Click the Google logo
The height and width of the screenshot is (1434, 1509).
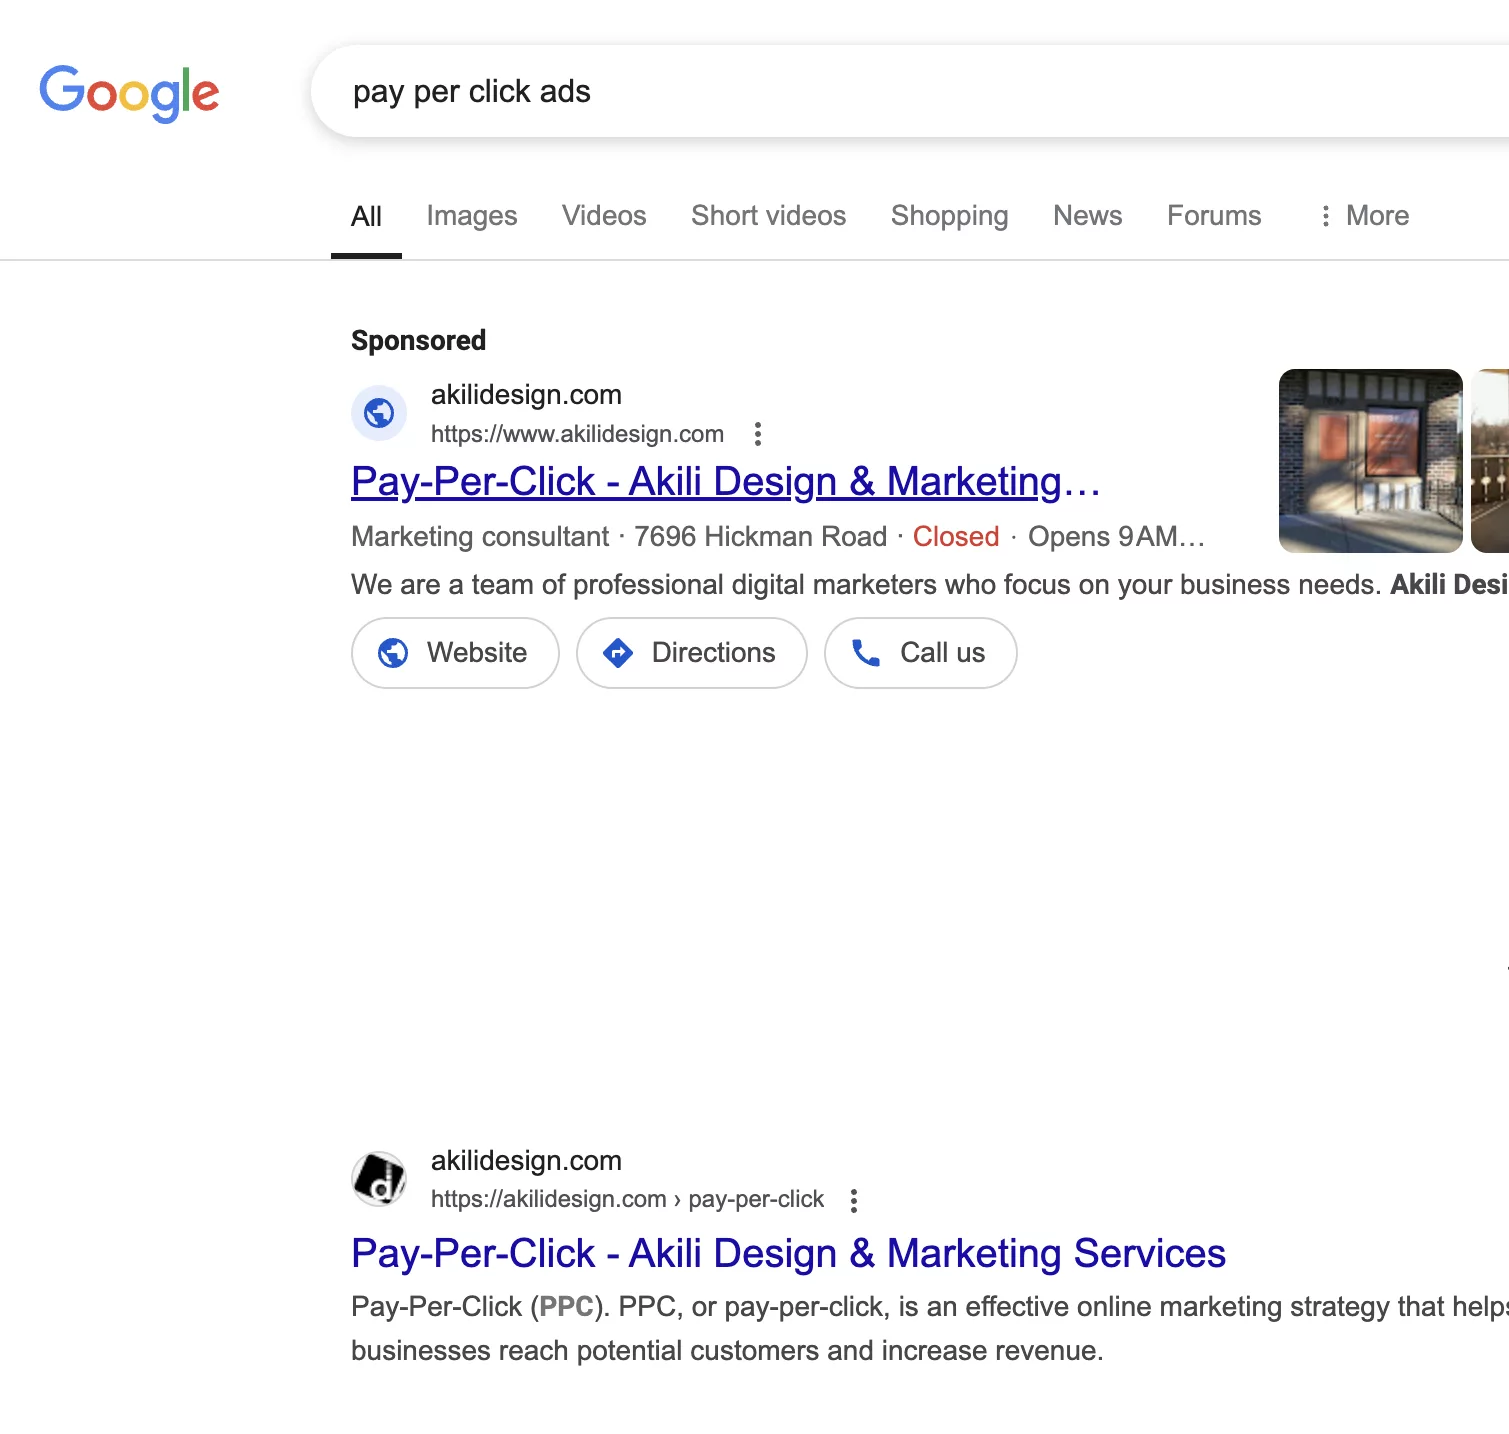pyautogui.click(x=129, y=93)
